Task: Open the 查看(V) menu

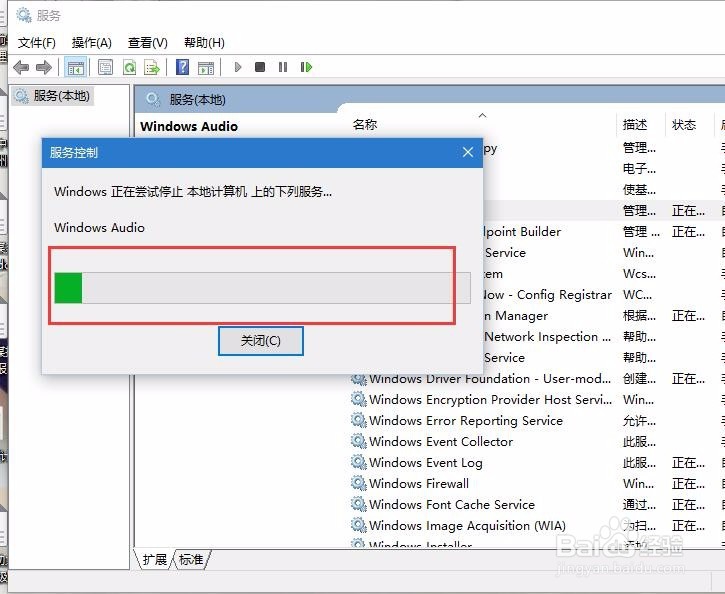Action: click(147, 43)
